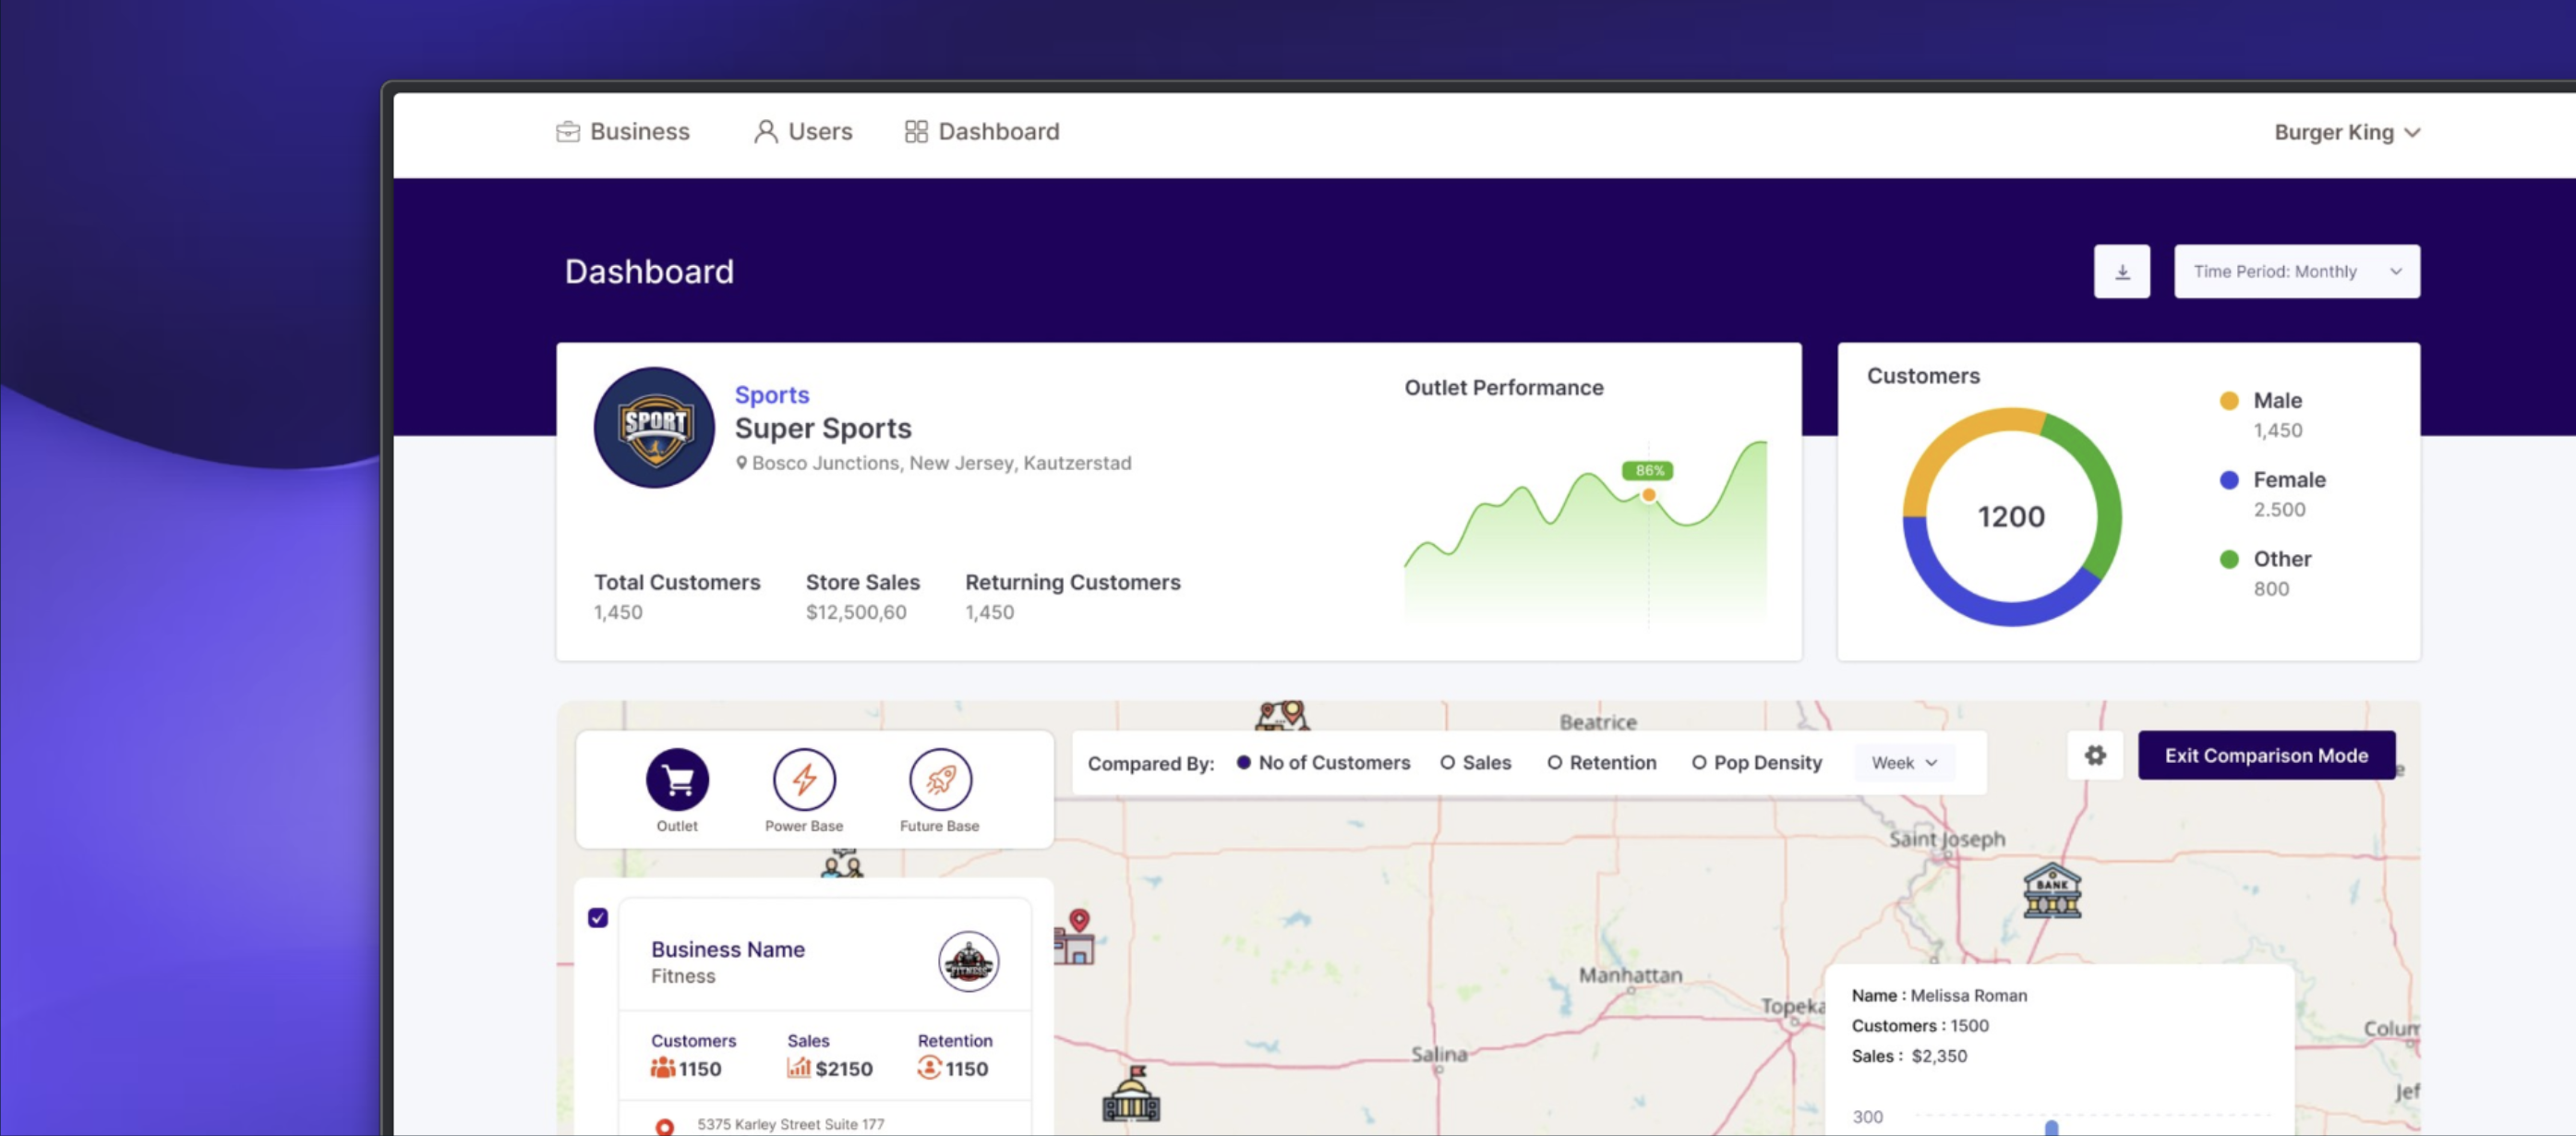Image resolution: width=2576 pixels, height=1136 pixels.
Task: Expand the Burger King account dropdown
Action: coord(2346,132)
